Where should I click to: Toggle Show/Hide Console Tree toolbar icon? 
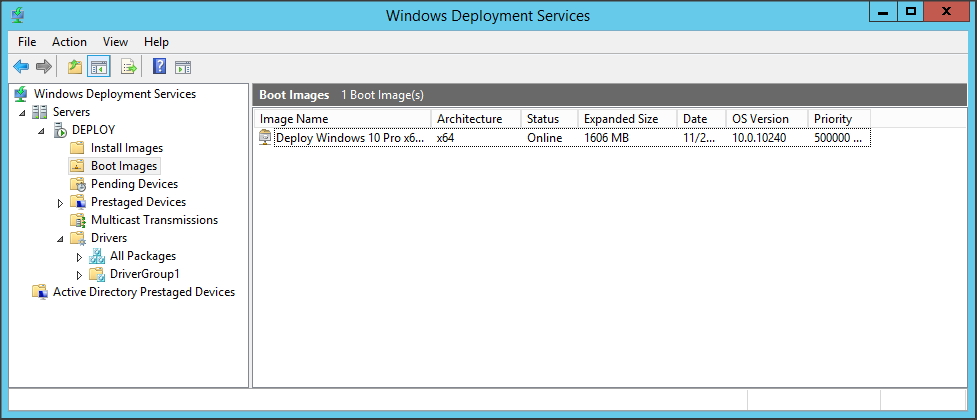point(98,67)
